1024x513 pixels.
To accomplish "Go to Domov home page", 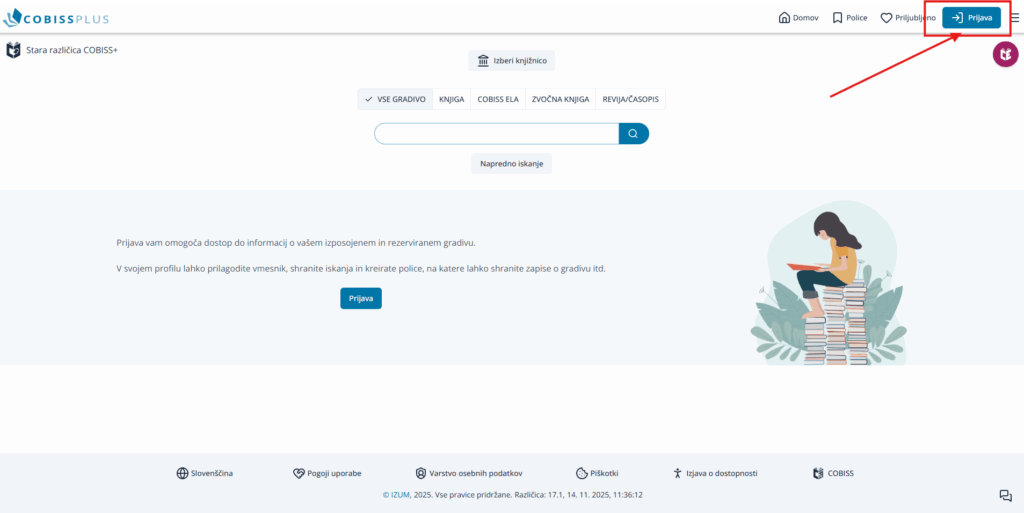I will [x=798, y=18].
